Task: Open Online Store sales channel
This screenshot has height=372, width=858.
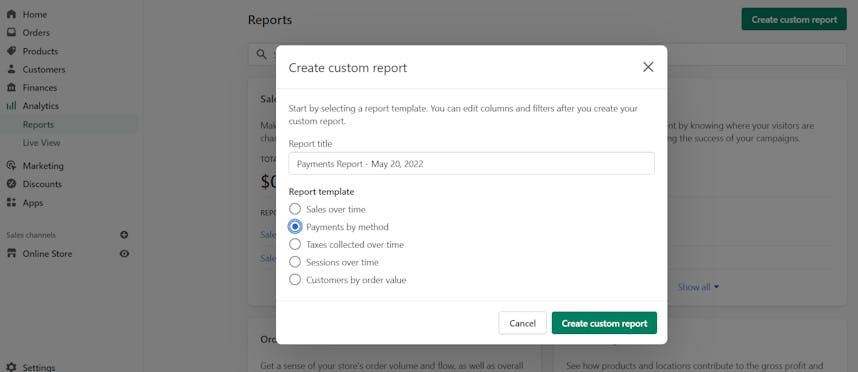Action: [x=47, y=253]
